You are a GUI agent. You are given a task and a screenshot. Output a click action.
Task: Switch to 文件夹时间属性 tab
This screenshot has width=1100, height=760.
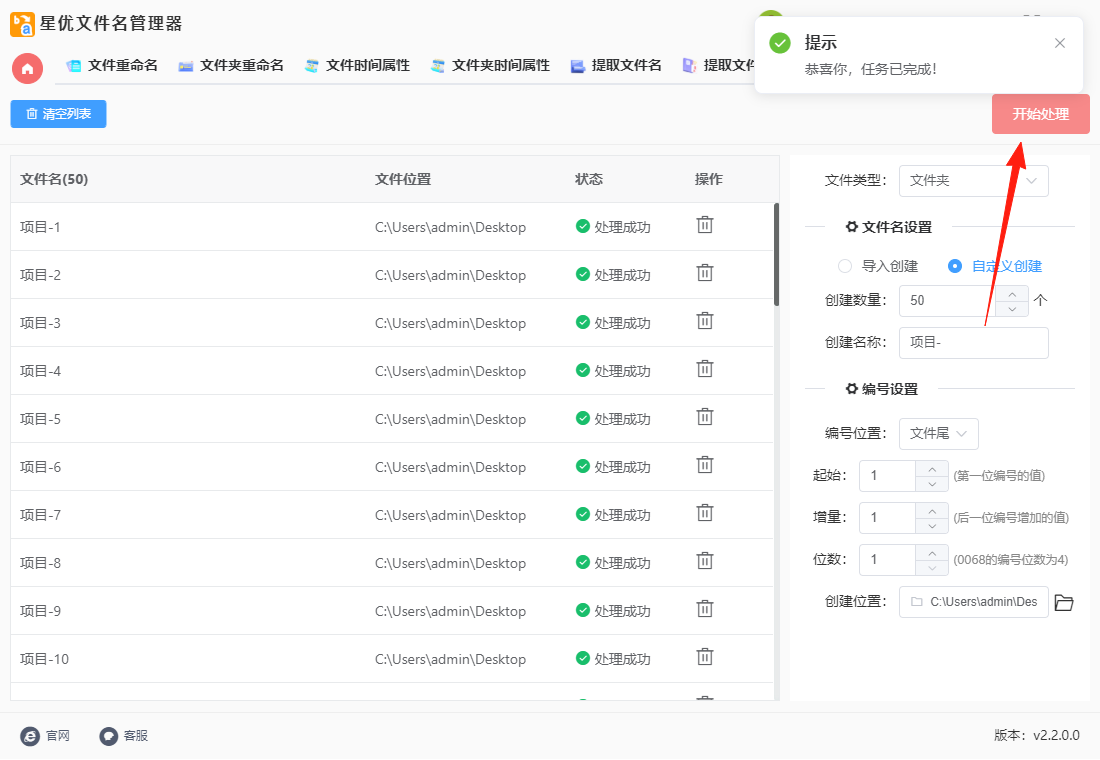[490, 66]
